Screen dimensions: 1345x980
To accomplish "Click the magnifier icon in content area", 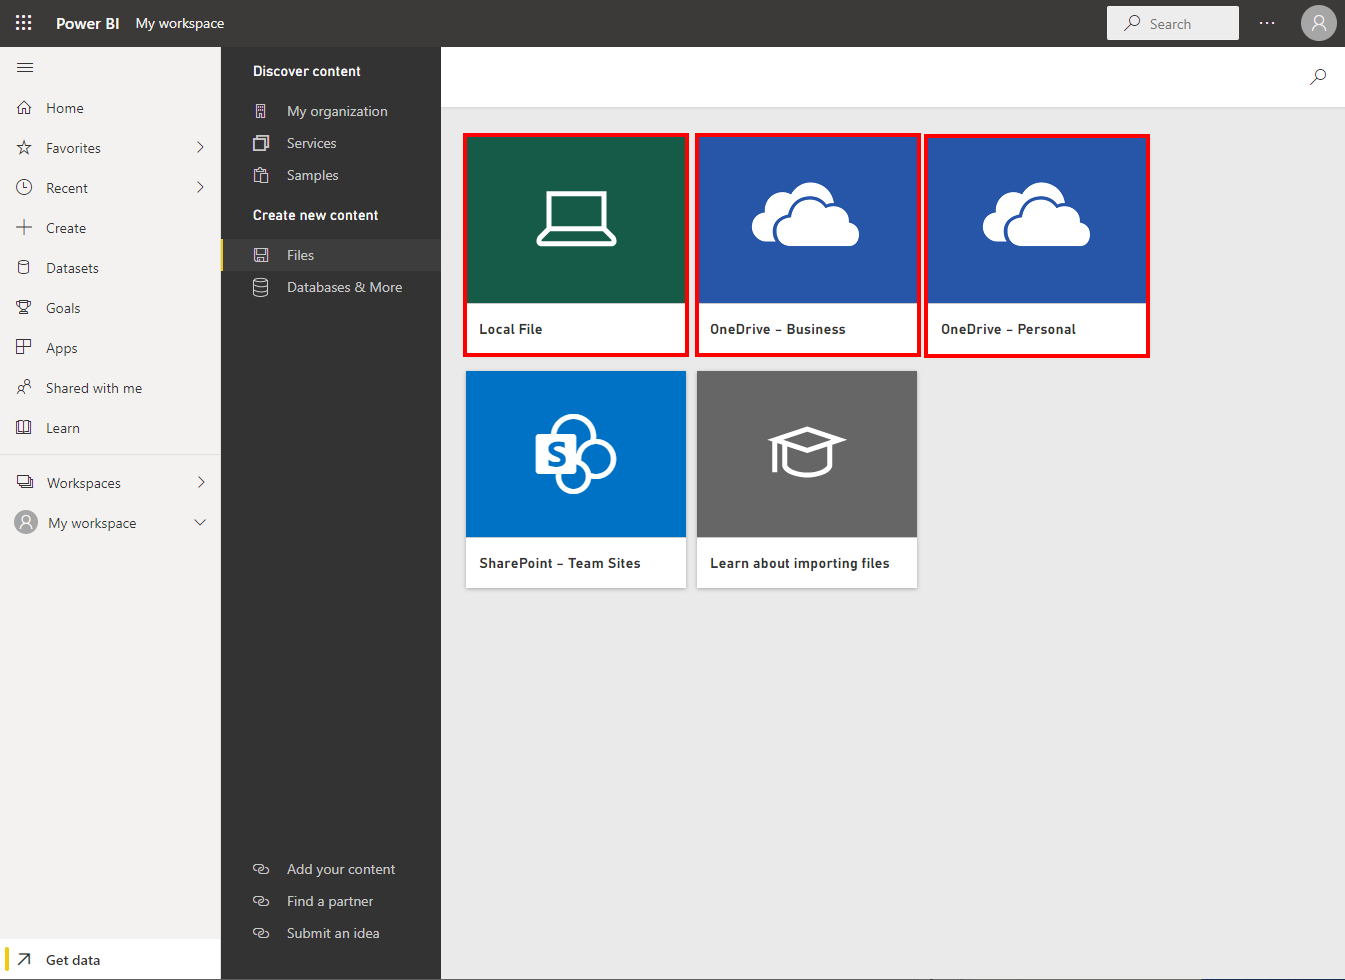I will coord(1318,77).
